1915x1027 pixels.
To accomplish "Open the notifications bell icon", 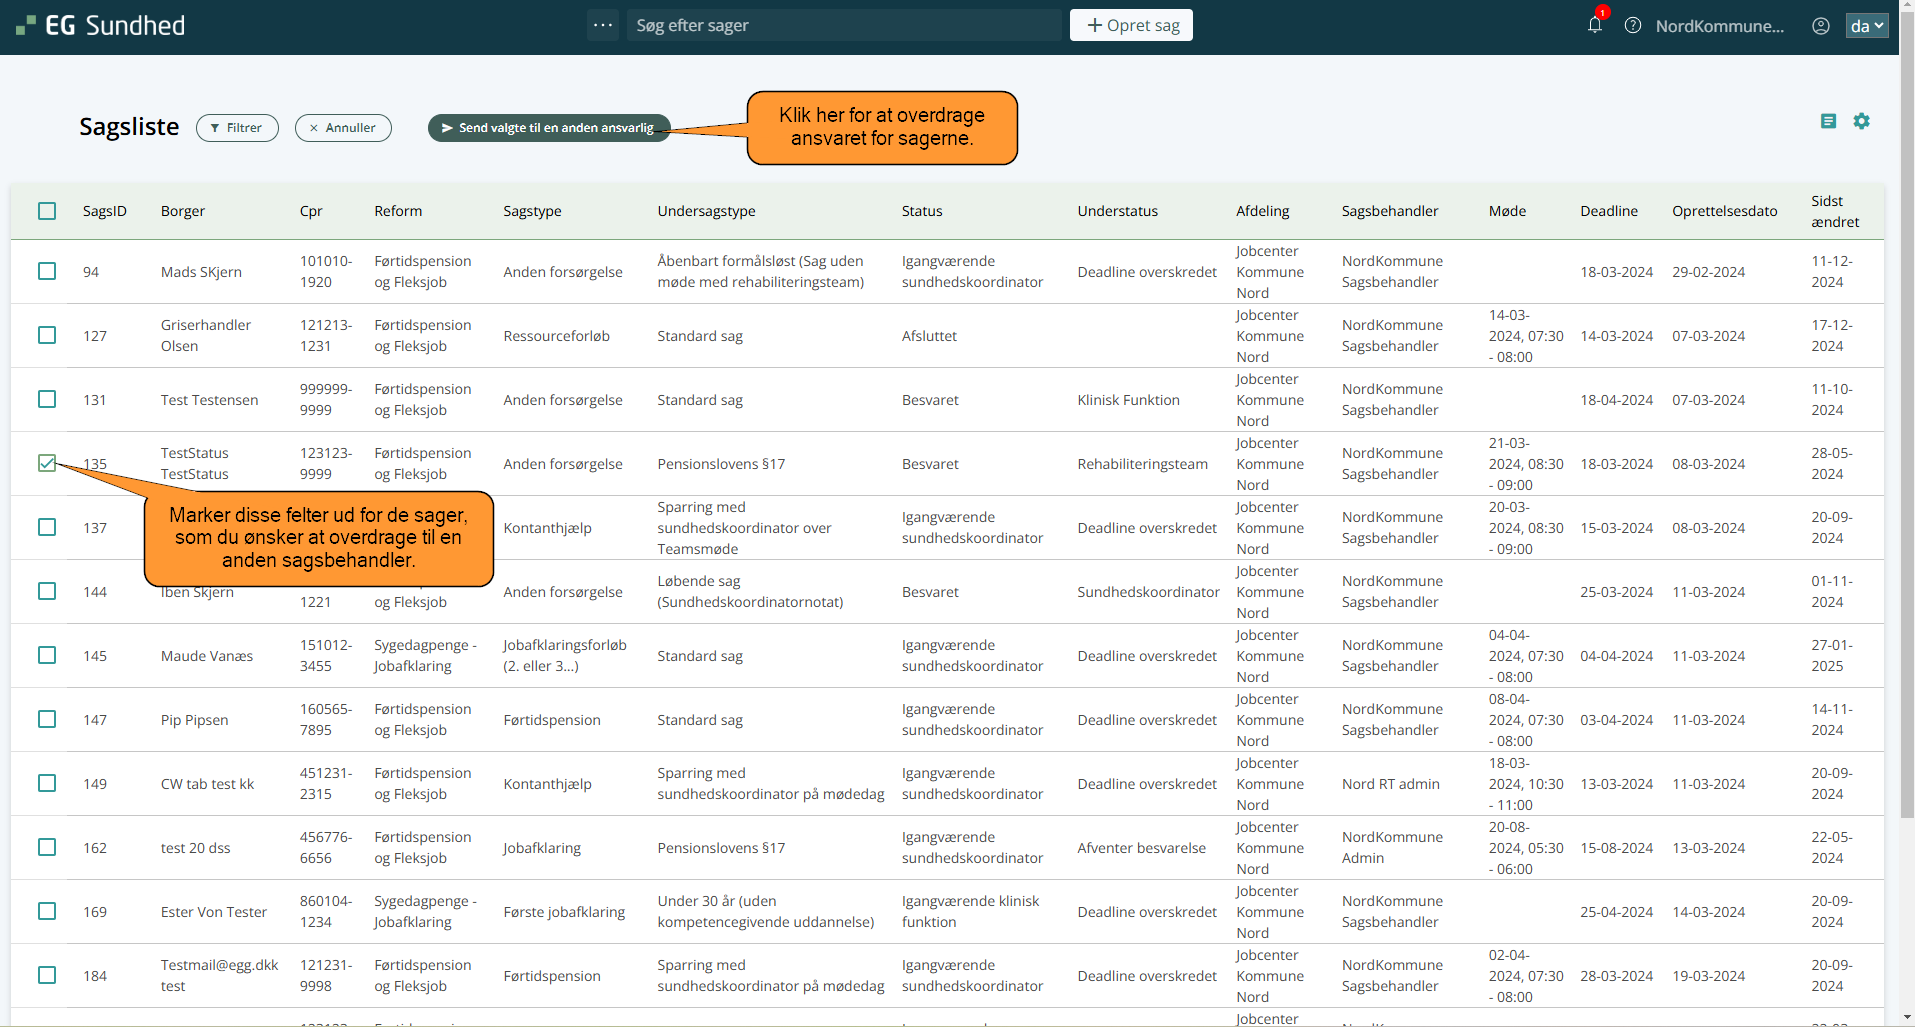I will click(x=1594, y=25).
